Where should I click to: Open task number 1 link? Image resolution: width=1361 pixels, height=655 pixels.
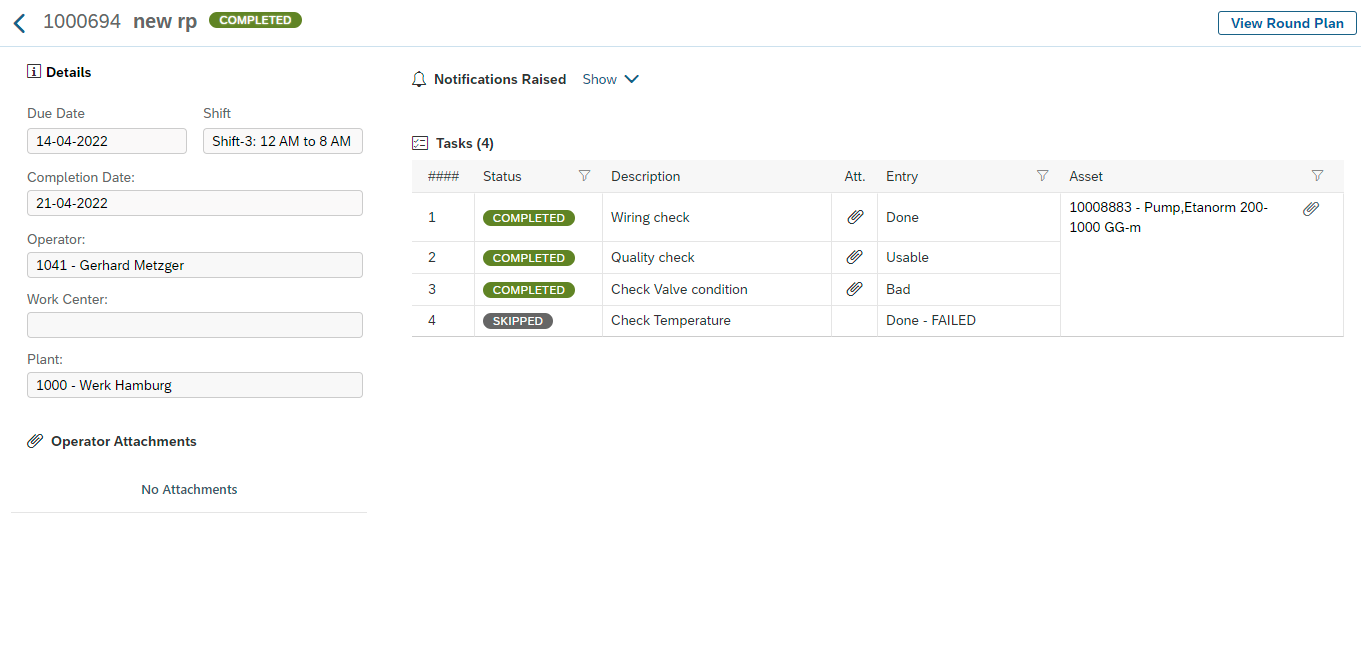click(x=432, y=217)
